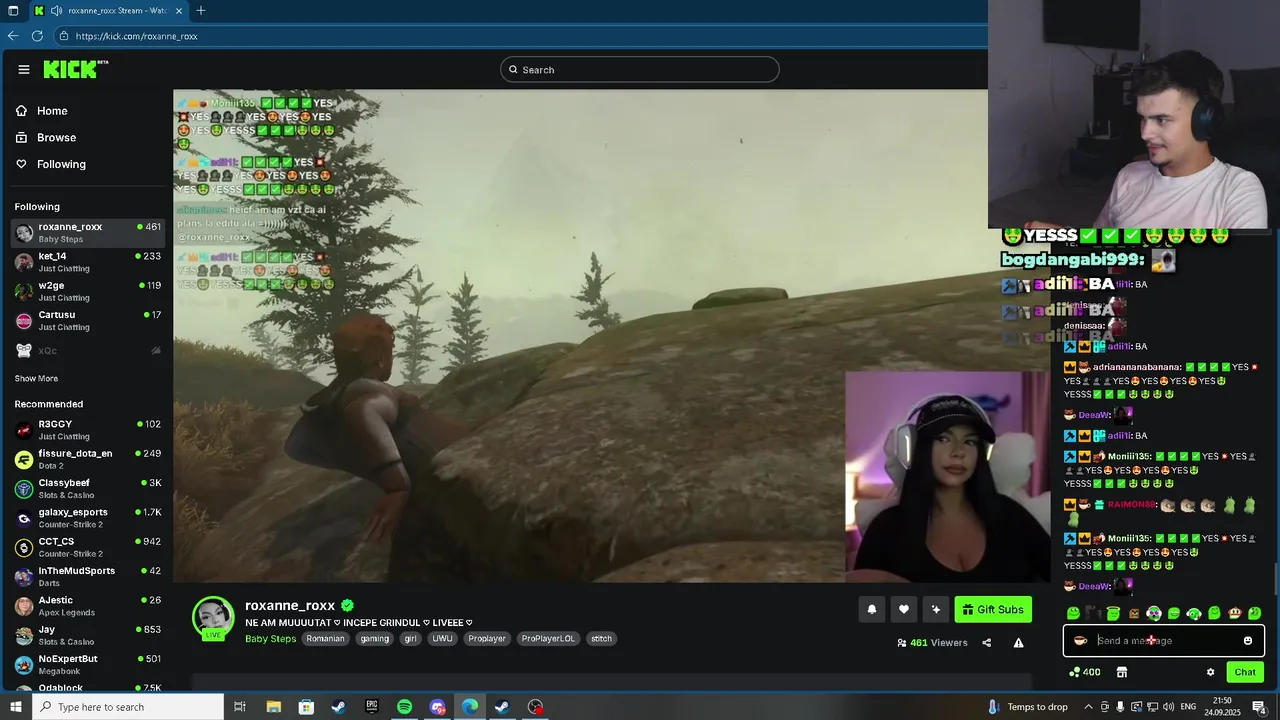Click the stitch tag
The height and width of the screenshot is (720, 1280).
click(601, 638)
